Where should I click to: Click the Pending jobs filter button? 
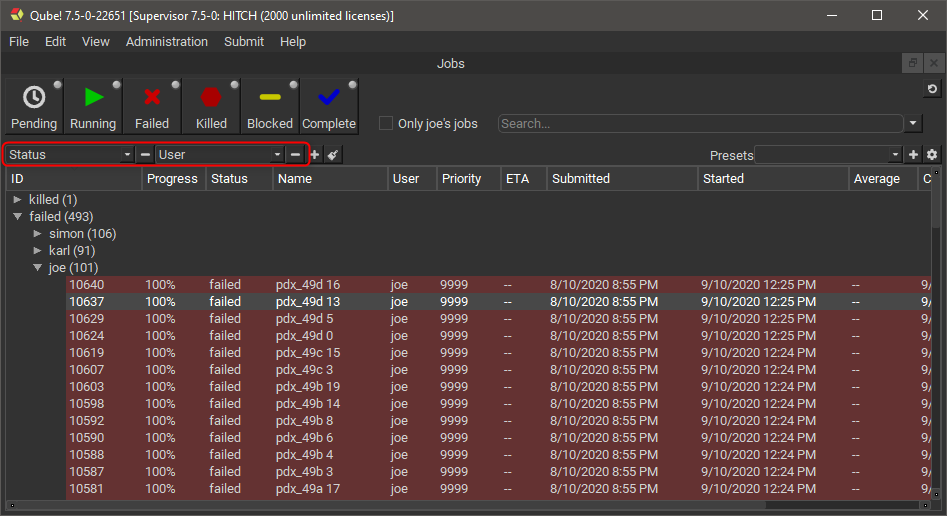tap(33, 106)
